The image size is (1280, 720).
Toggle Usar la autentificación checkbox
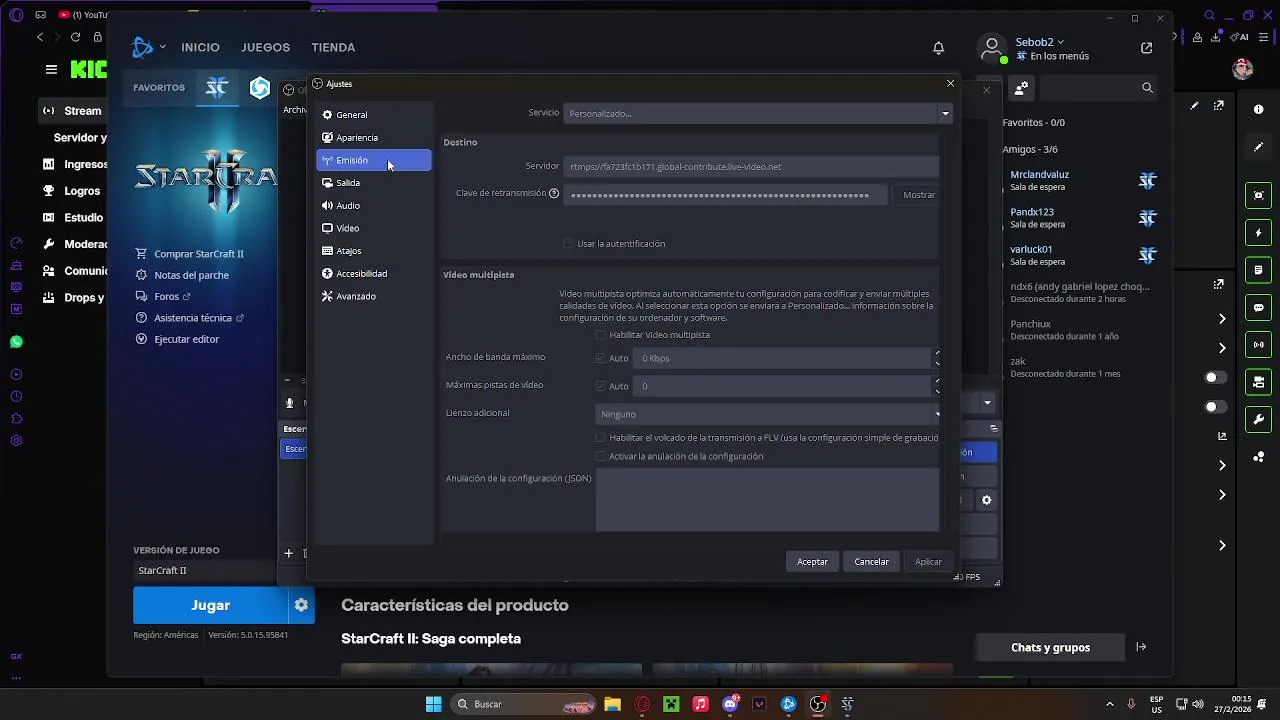[x=569, y=244]
